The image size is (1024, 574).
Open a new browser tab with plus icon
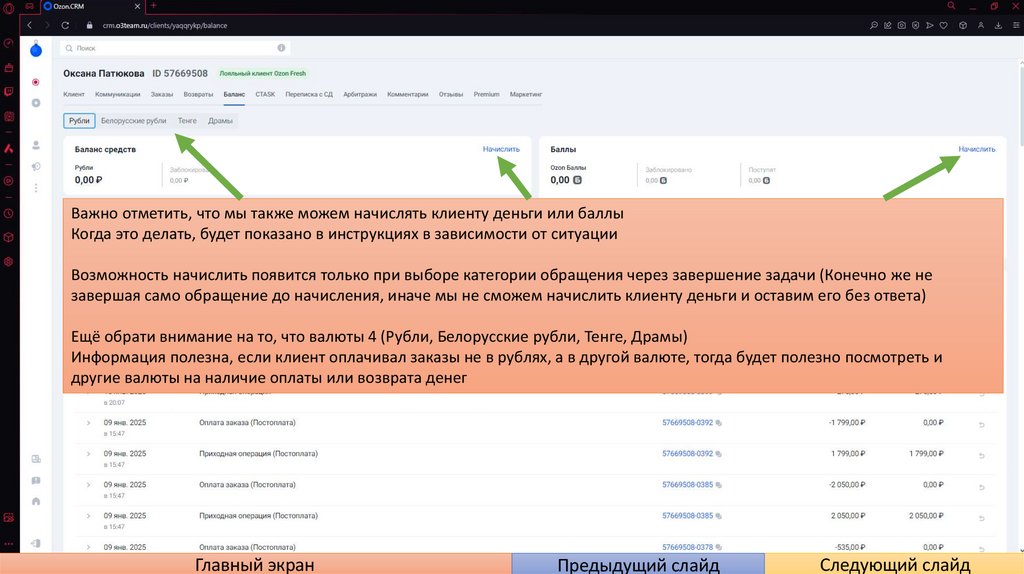coord(153,6)
